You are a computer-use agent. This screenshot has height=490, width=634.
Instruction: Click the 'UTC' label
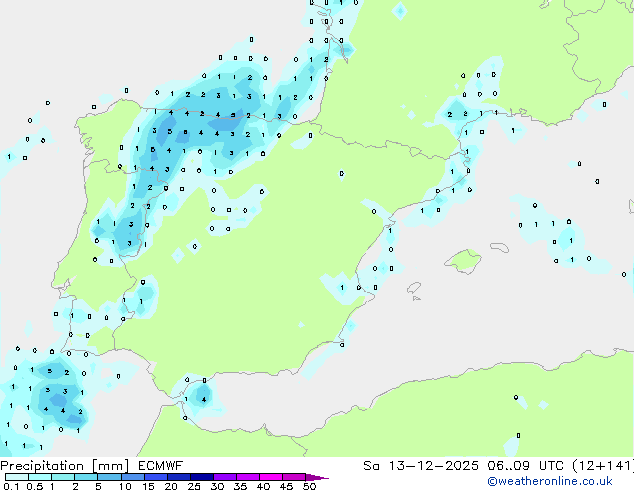(551, 466)
